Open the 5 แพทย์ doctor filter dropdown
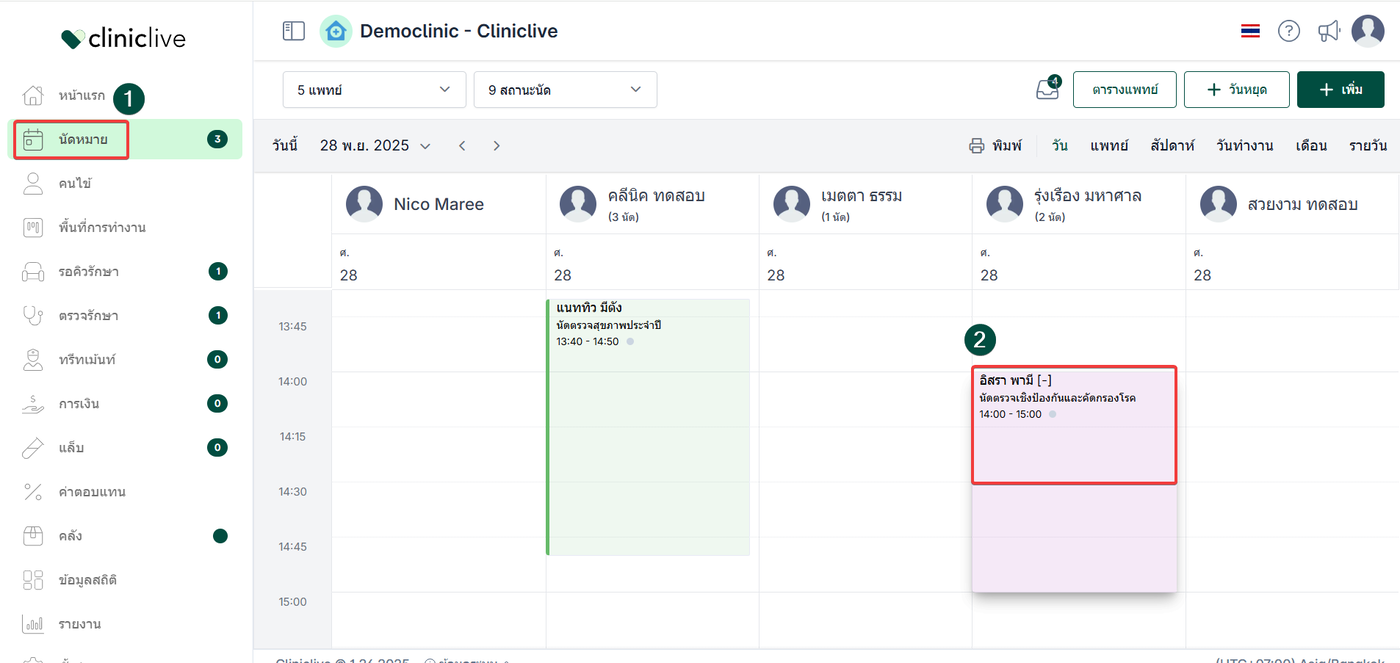 tap(374, 90)
